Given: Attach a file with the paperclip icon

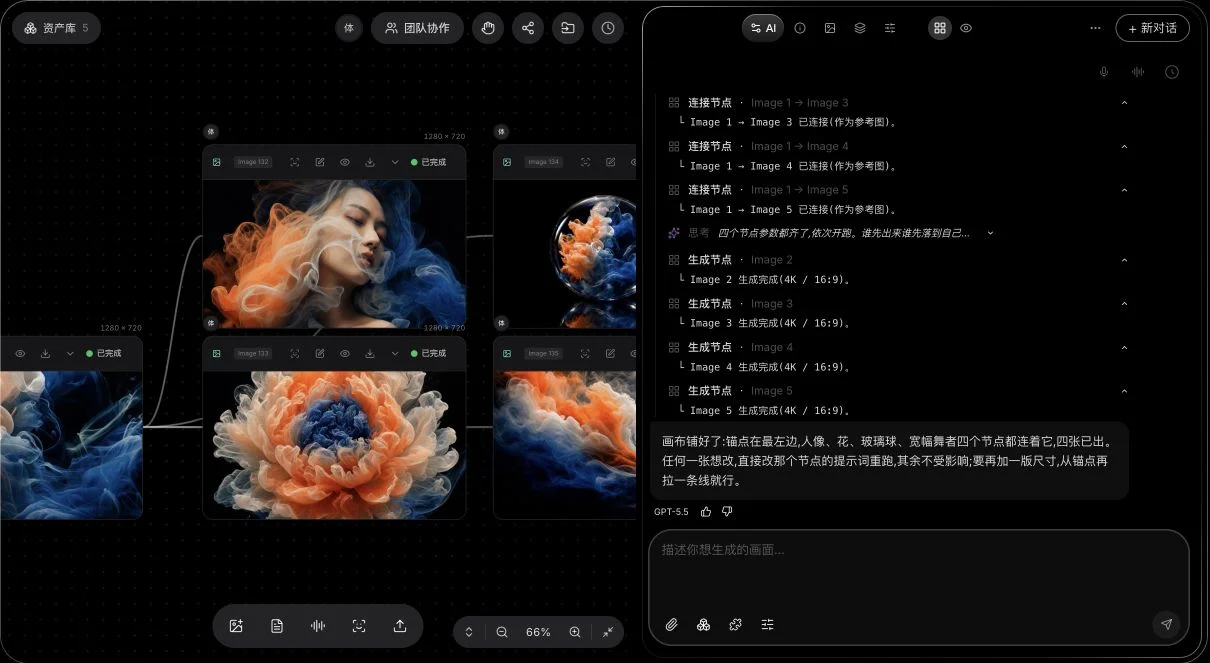Looking at the screenshot, I should (x=672, y=624).
